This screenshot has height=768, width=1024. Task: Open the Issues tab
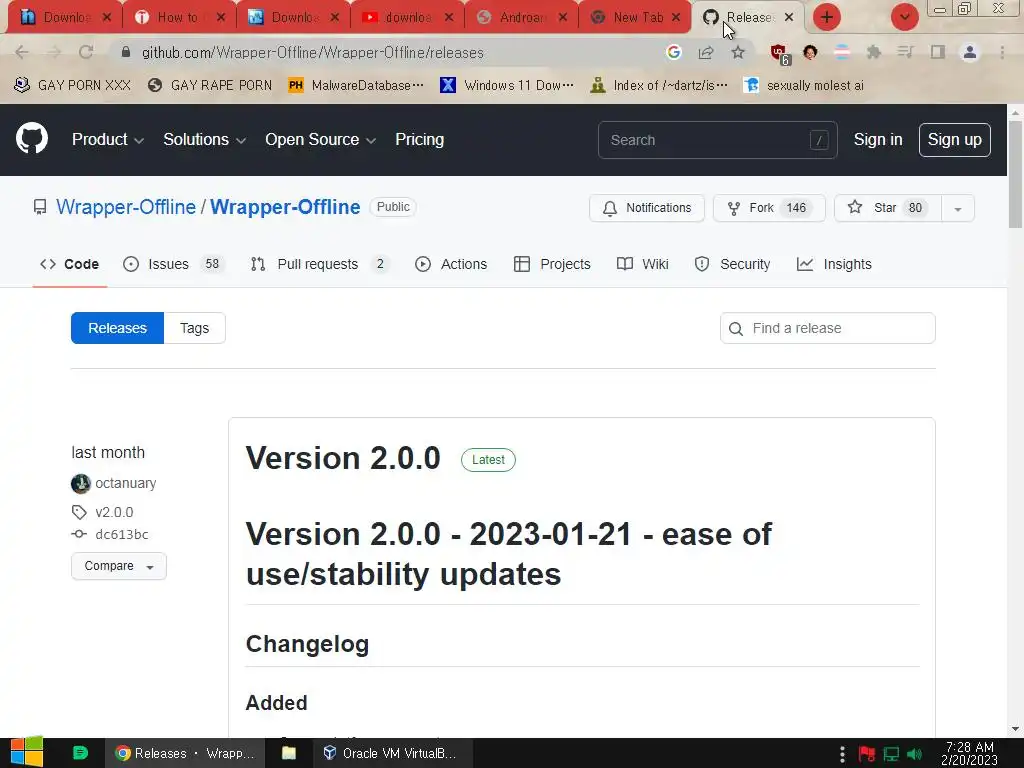(x=174, y=264)
